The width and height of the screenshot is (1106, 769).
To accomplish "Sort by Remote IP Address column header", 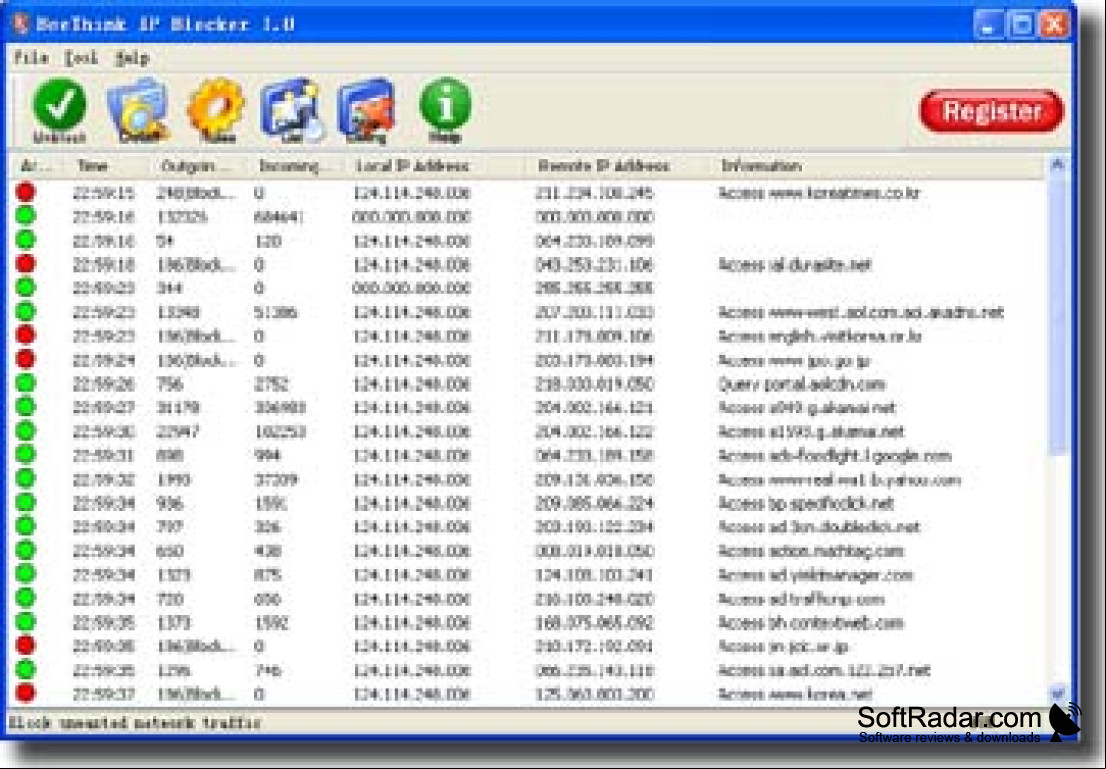I will [604, 166].
